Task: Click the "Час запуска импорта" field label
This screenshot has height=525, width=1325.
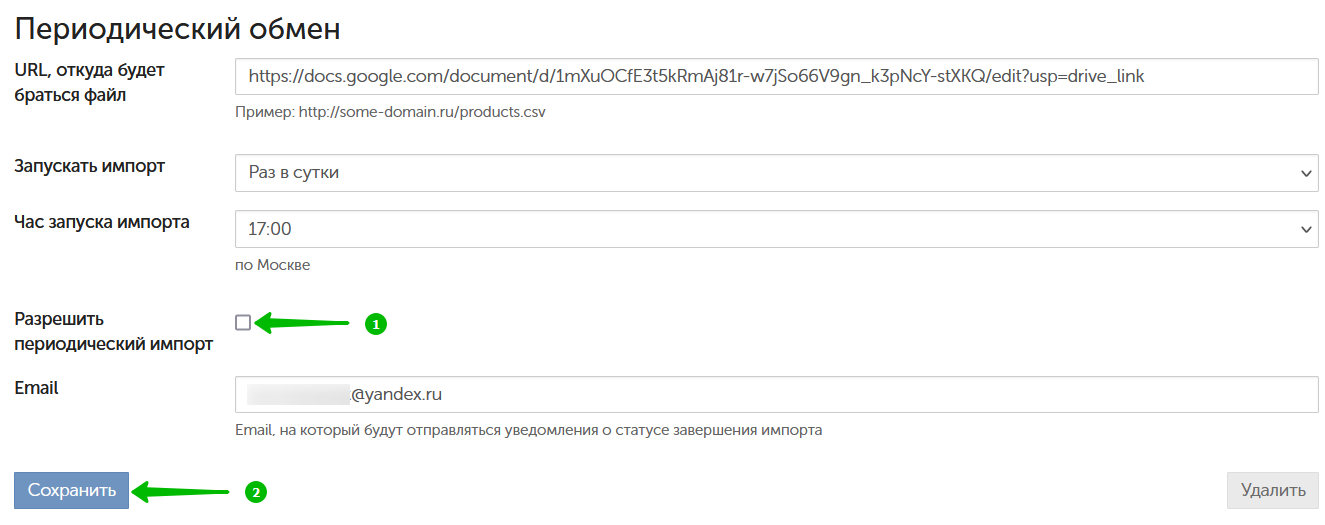Action: point(102,222)
